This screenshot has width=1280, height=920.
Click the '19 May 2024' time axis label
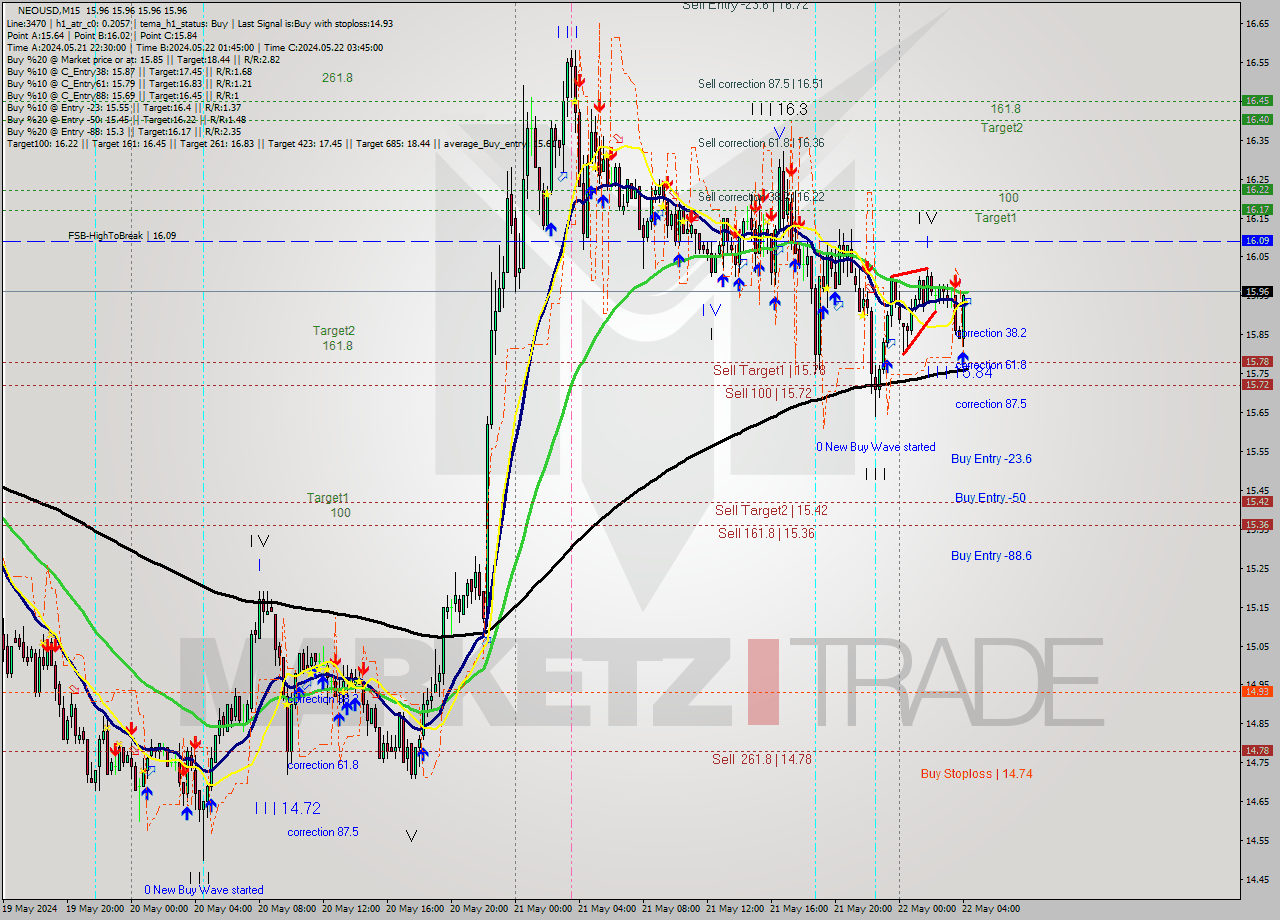pos(31,909)
